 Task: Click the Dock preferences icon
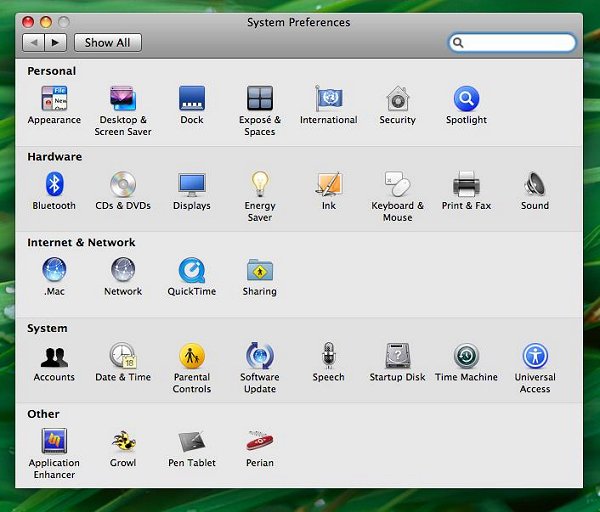pyautogui.click(x=191, y=99)
